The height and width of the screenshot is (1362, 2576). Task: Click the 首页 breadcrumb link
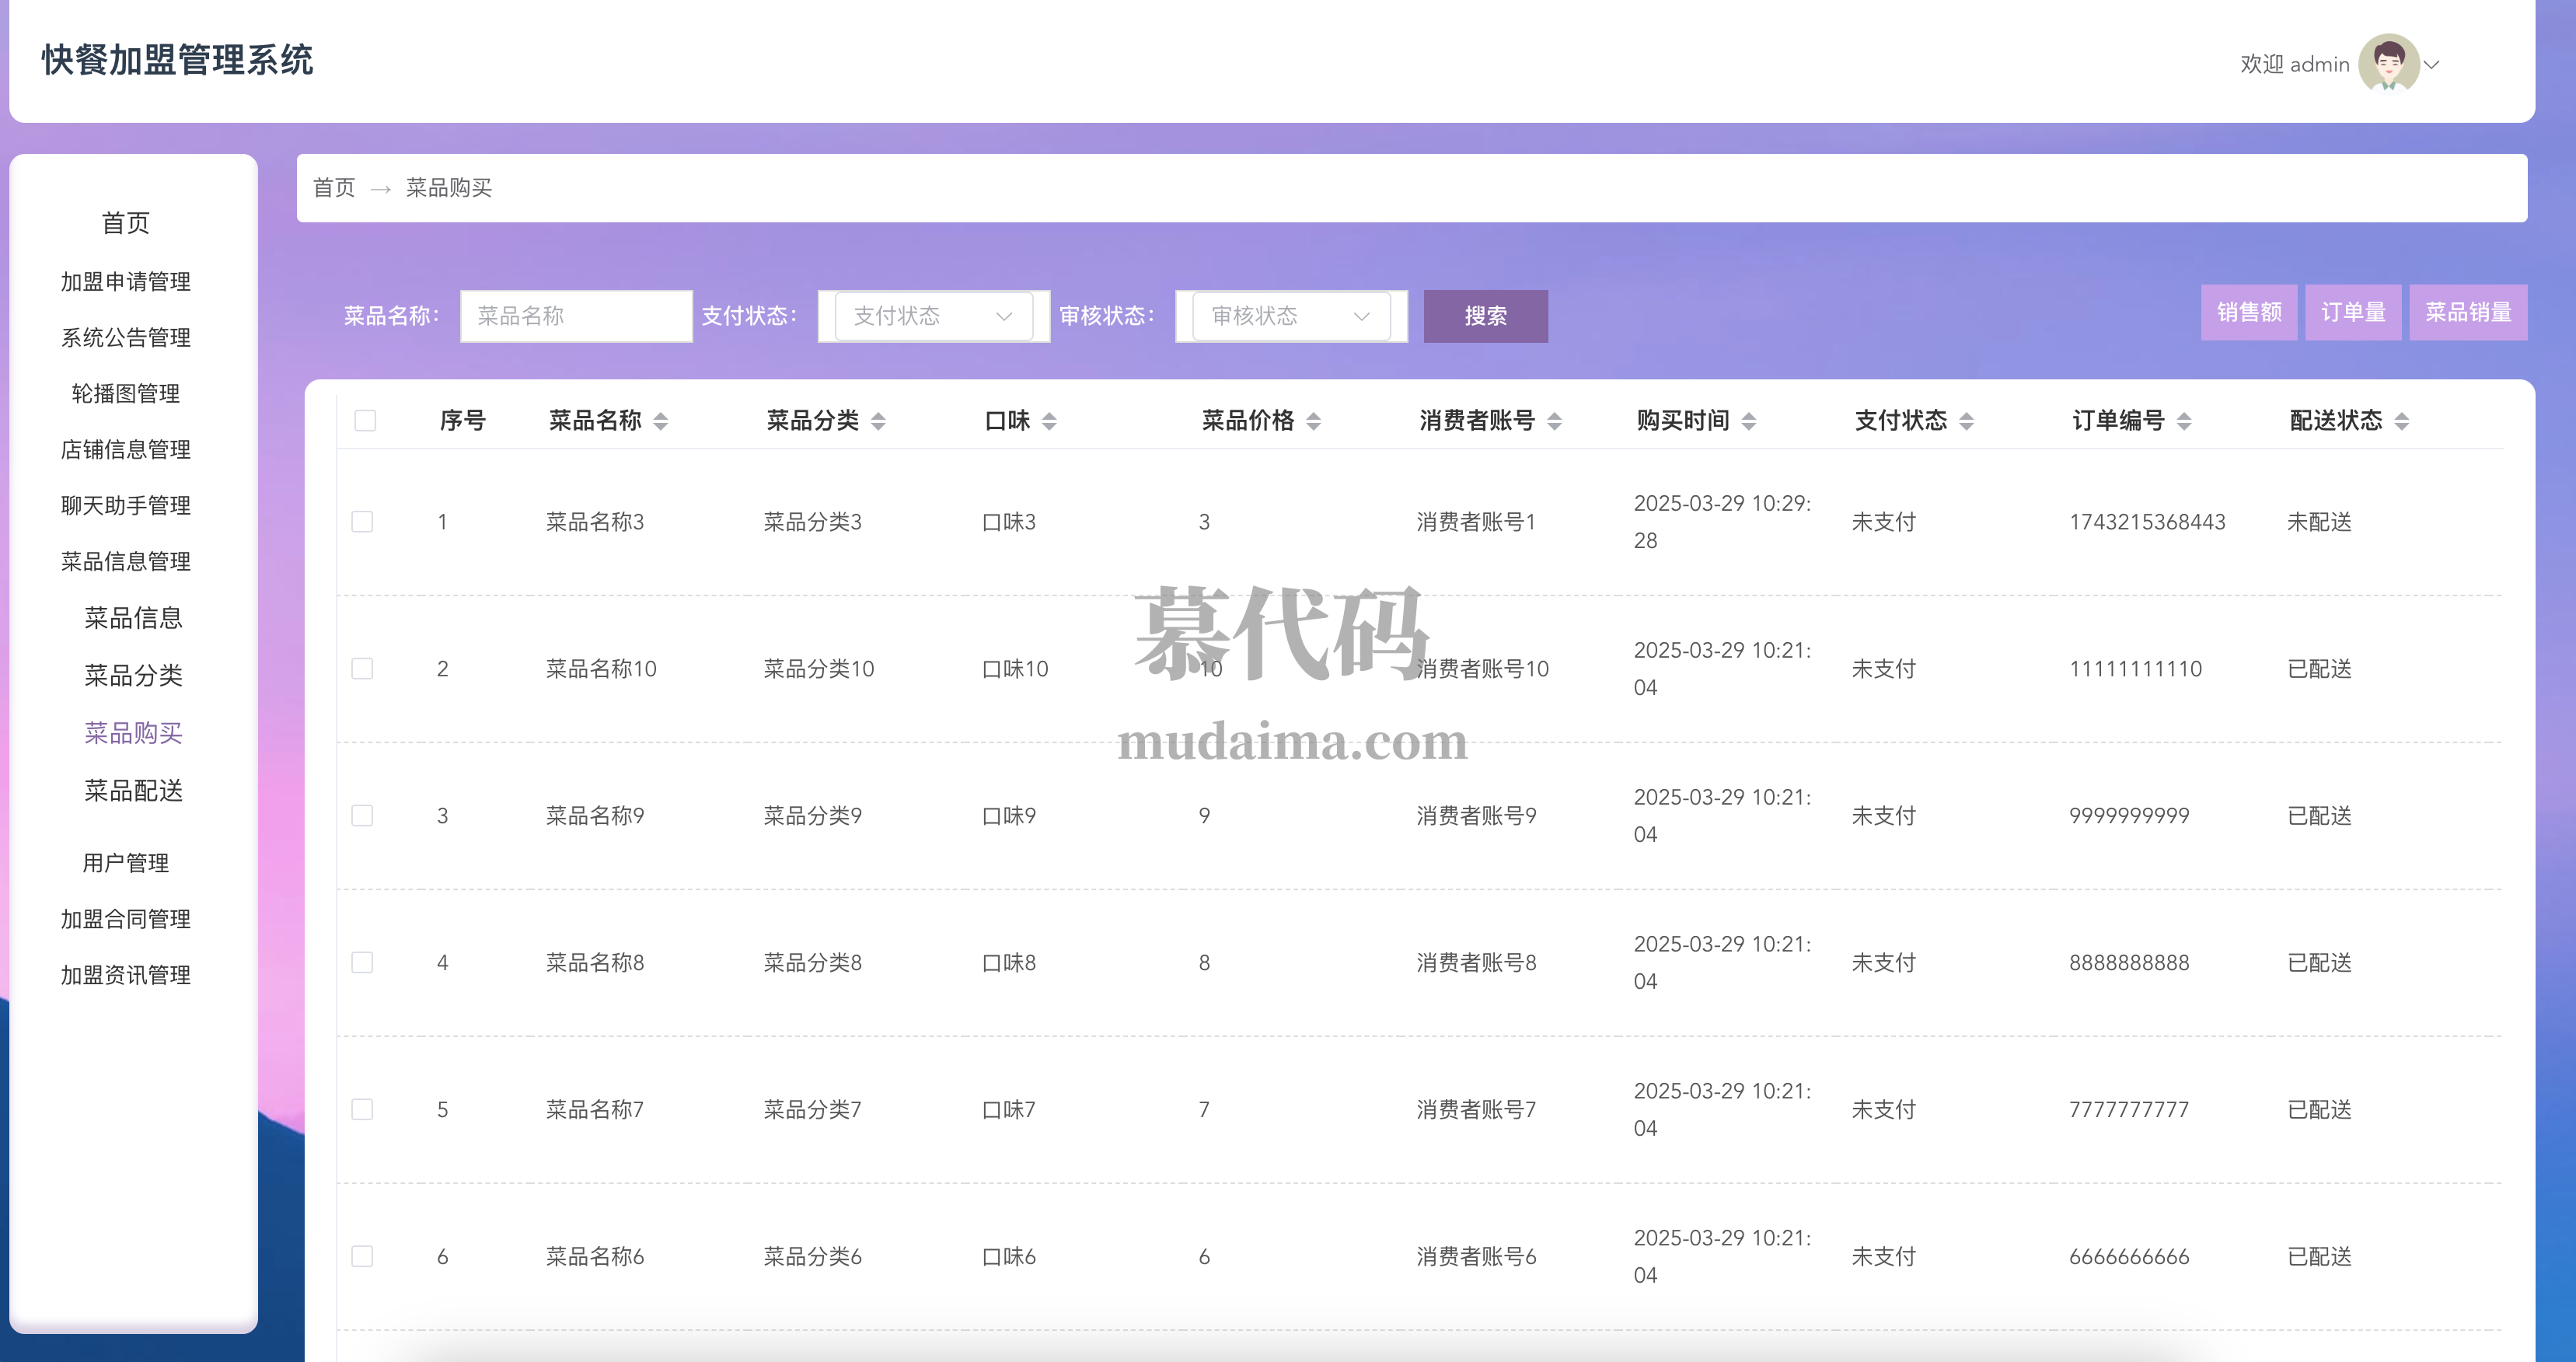click(x=334, y=188)
